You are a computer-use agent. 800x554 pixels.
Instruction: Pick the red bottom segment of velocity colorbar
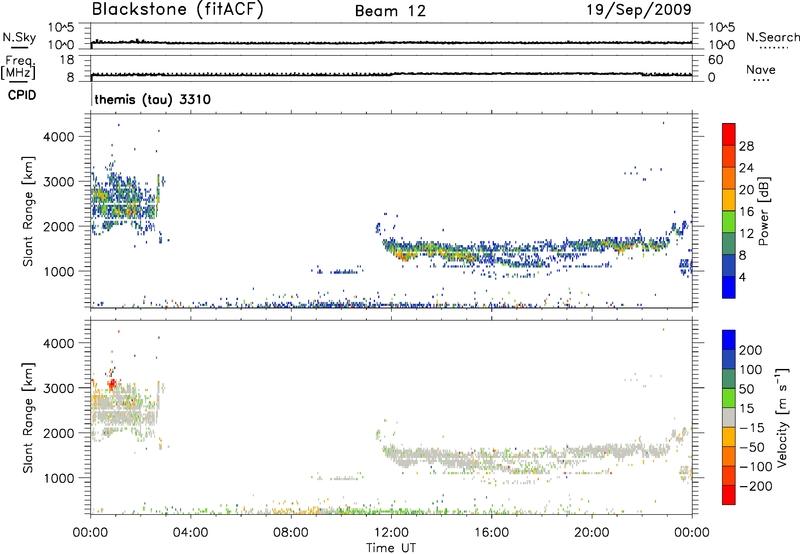pos(729,495)
